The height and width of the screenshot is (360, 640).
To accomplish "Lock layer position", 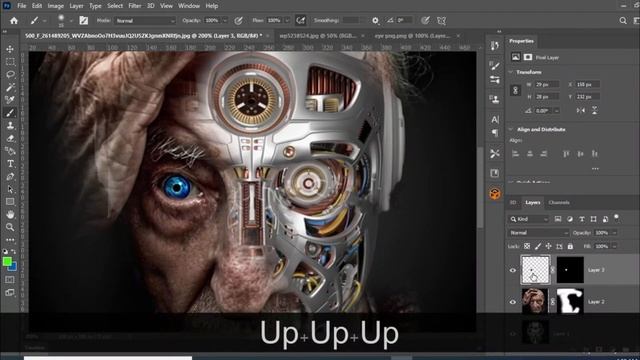I will click(x=549, y=246).
